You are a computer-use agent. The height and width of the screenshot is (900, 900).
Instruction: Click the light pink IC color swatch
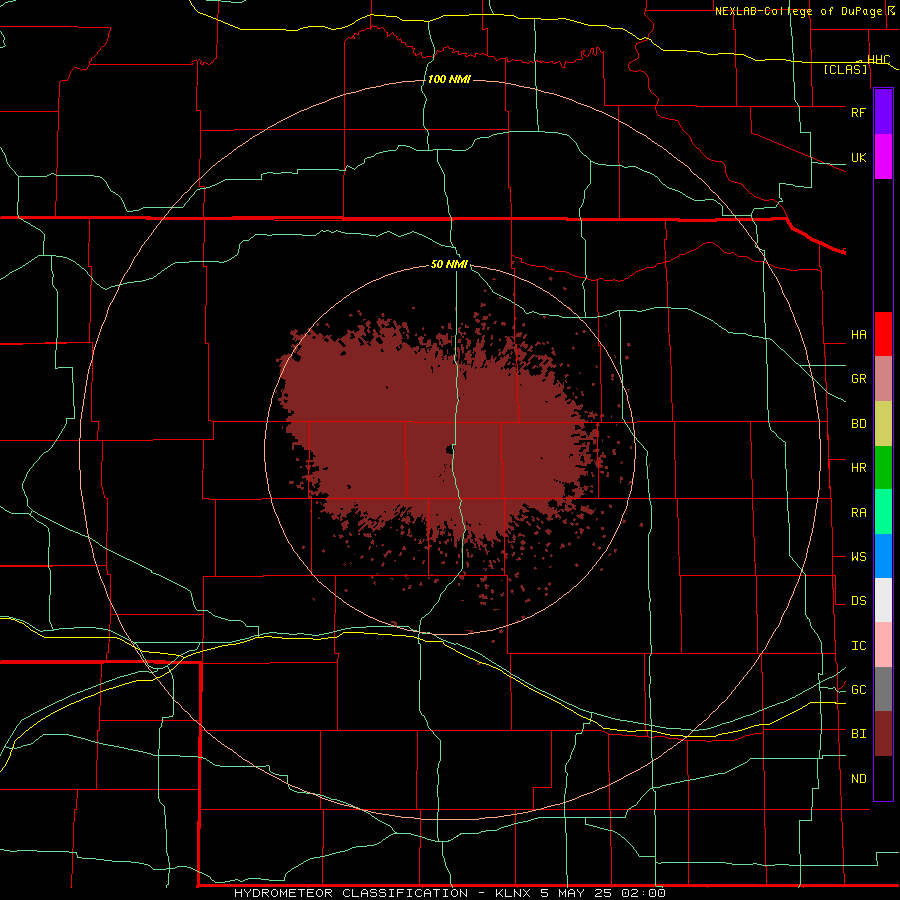point(883,645)
